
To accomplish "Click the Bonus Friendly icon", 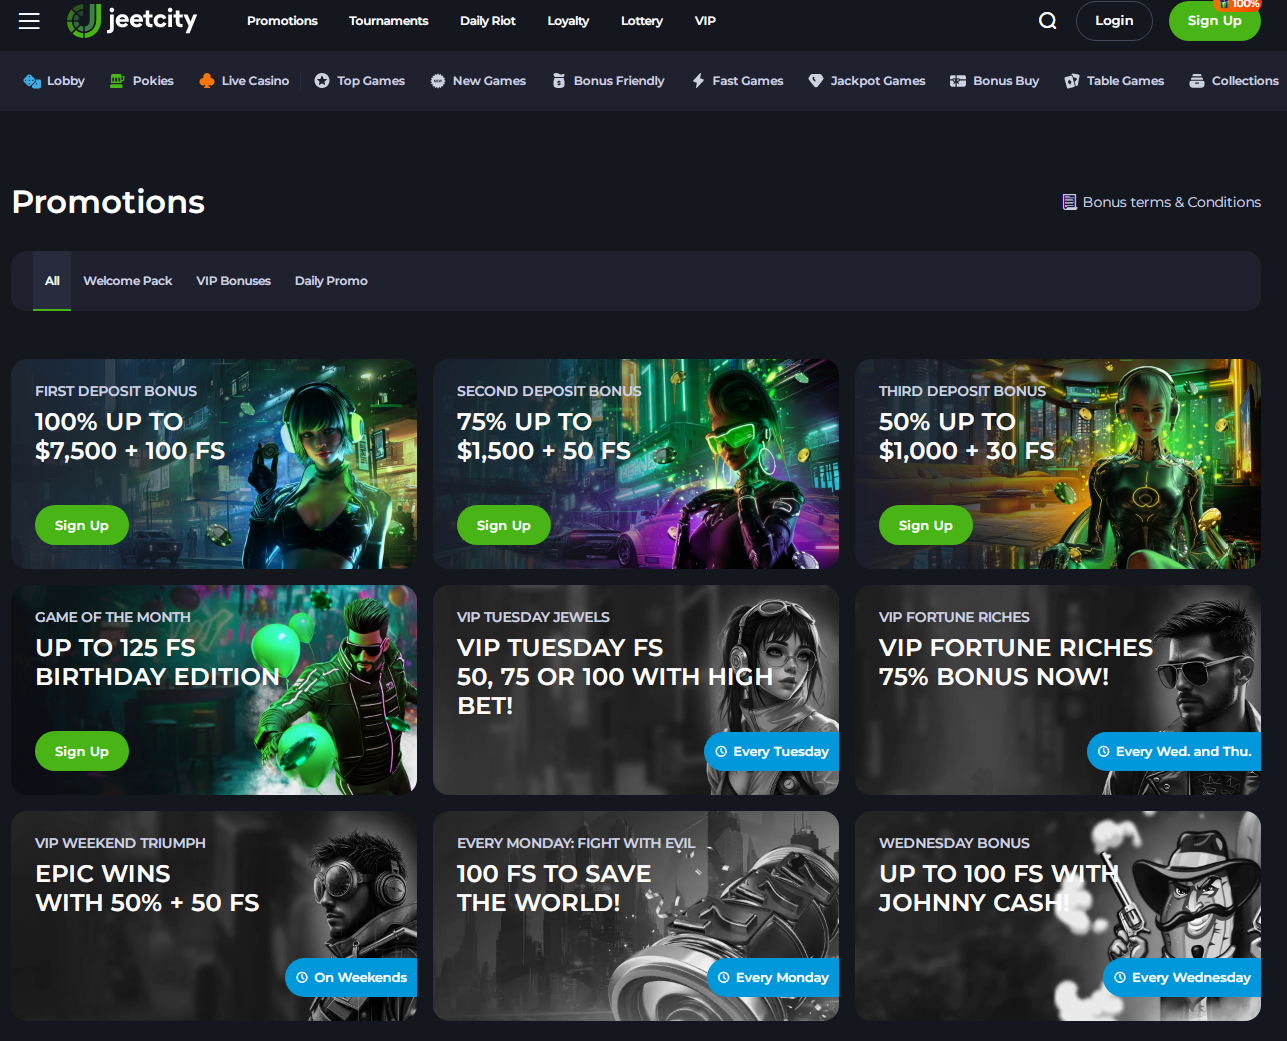I will click(559, 81).
